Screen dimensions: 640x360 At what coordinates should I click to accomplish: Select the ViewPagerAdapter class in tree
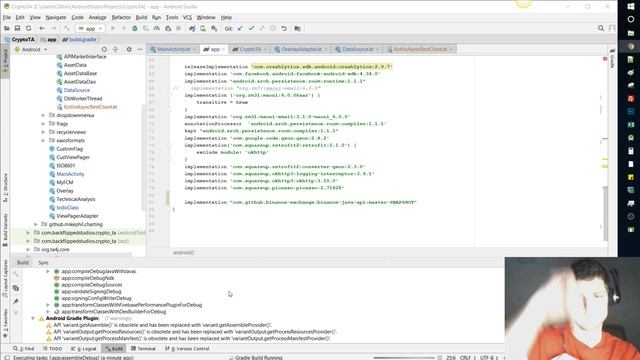coord(77,216)
